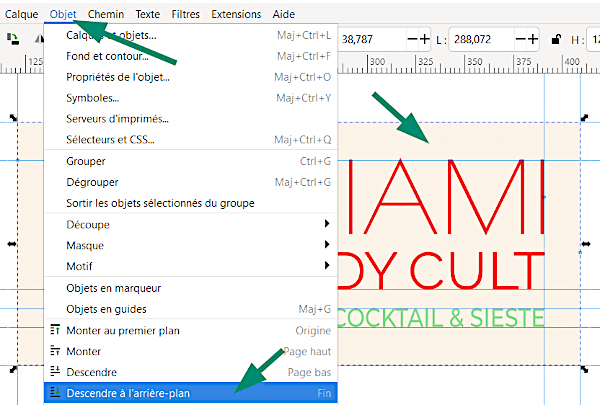Screen dimensions: 600x405
Task: Toggle the width/height lock icon
Action: click(556, 39)
